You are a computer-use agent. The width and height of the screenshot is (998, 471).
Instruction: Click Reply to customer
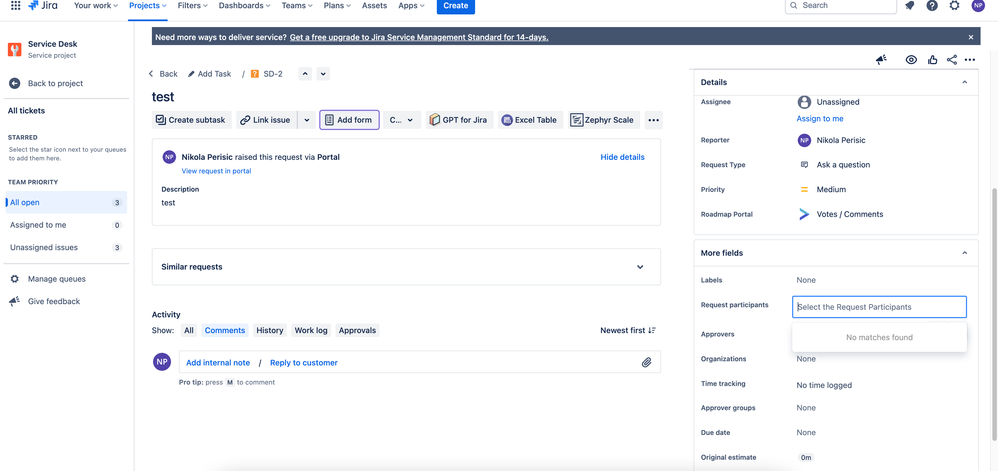click(x=304, y=363)
